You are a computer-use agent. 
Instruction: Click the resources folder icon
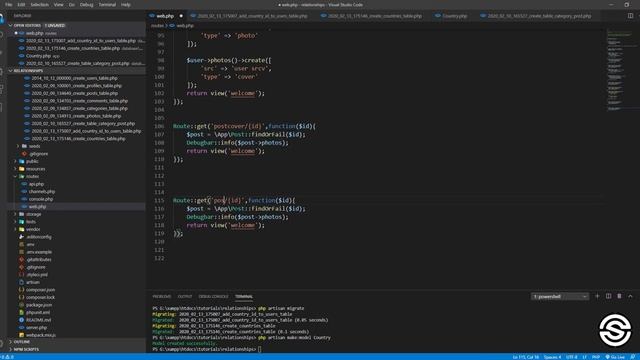[x=22, y=169]
